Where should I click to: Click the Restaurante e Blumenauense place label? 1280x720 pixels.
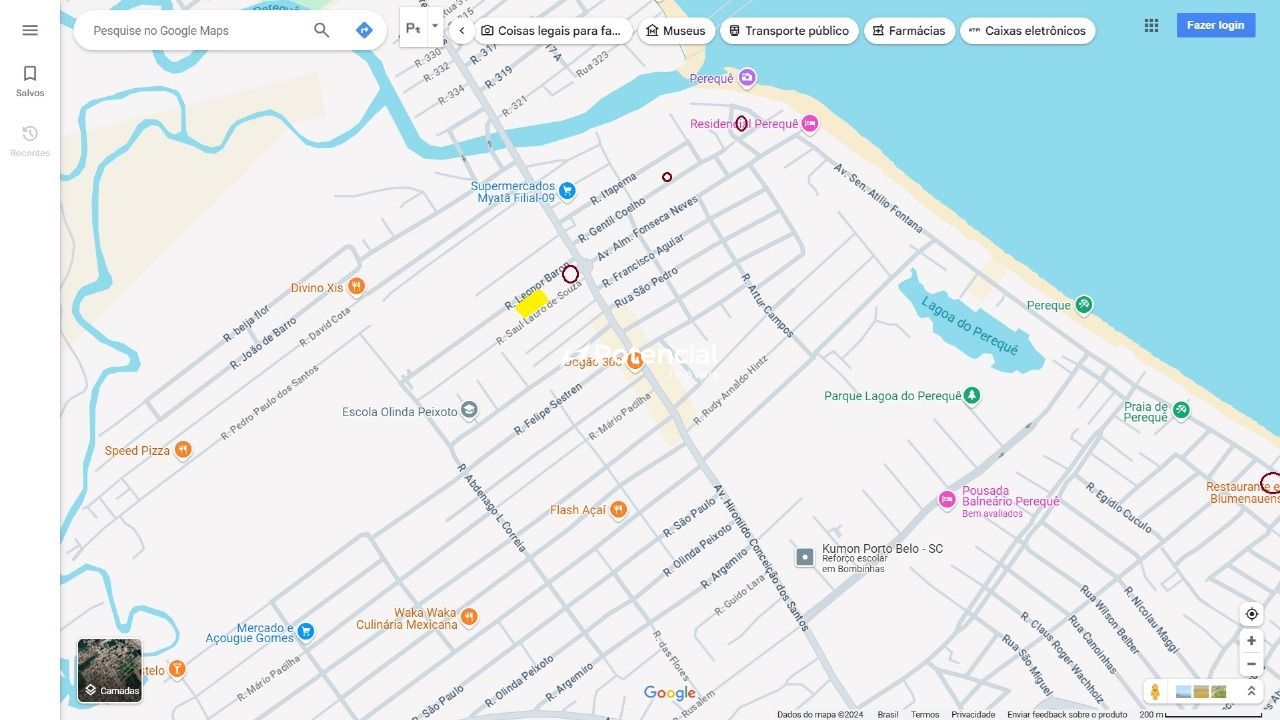pos(1243,492)
